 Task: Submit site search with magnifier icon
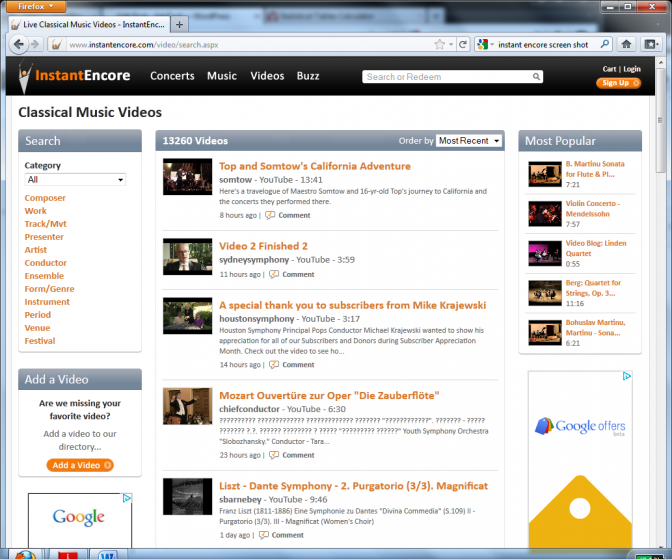[x=536, y=77]
